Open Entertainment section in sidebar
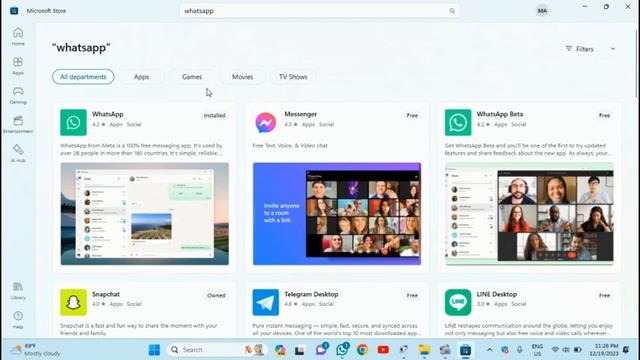Screen dimensions: 640x360 [18, 124]
